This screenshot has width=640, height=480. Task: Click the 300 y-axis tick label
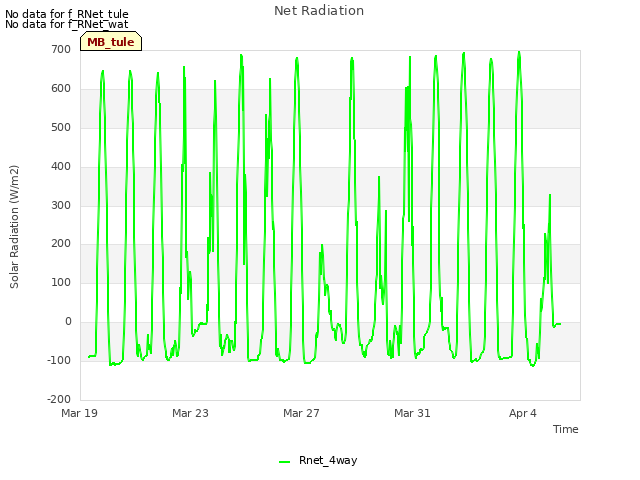[61, 205]
